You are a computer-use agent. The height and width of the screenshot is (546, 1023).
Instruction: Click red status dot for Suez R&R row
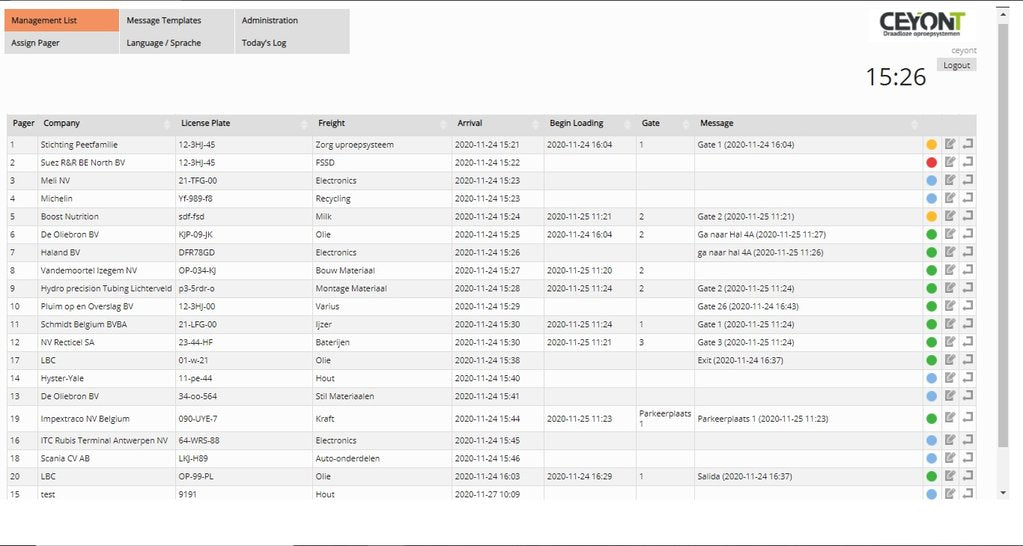[x=931, y=162]
